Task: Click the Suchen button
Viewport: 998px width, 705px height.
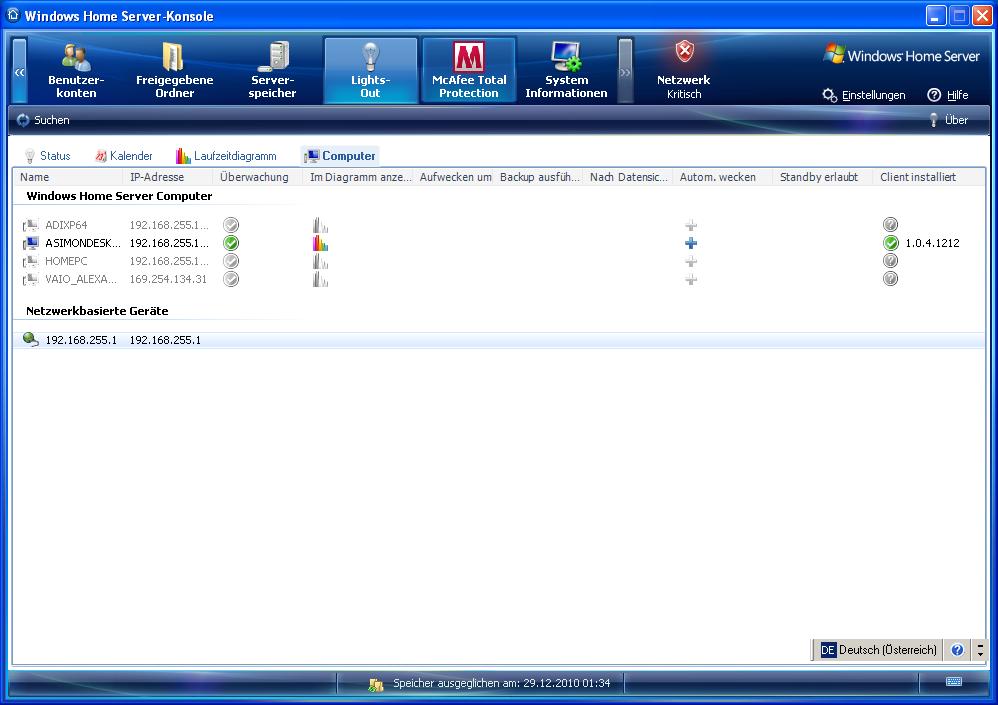Action: 43,120
